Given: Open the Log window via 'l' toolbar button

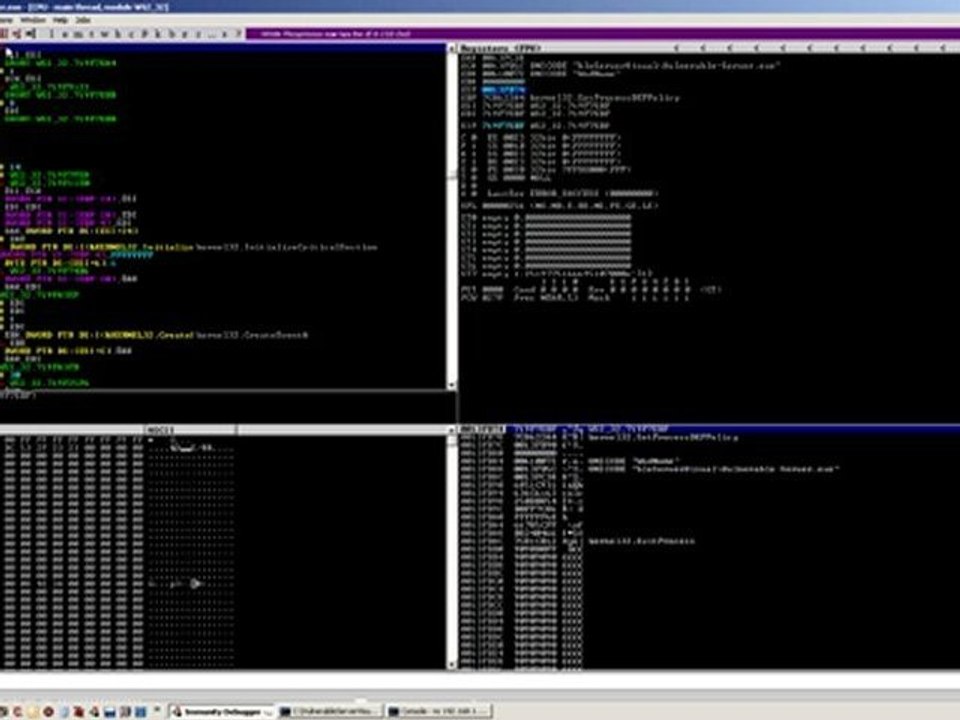Looking at the screenshot, I should (x=52, y=34).
